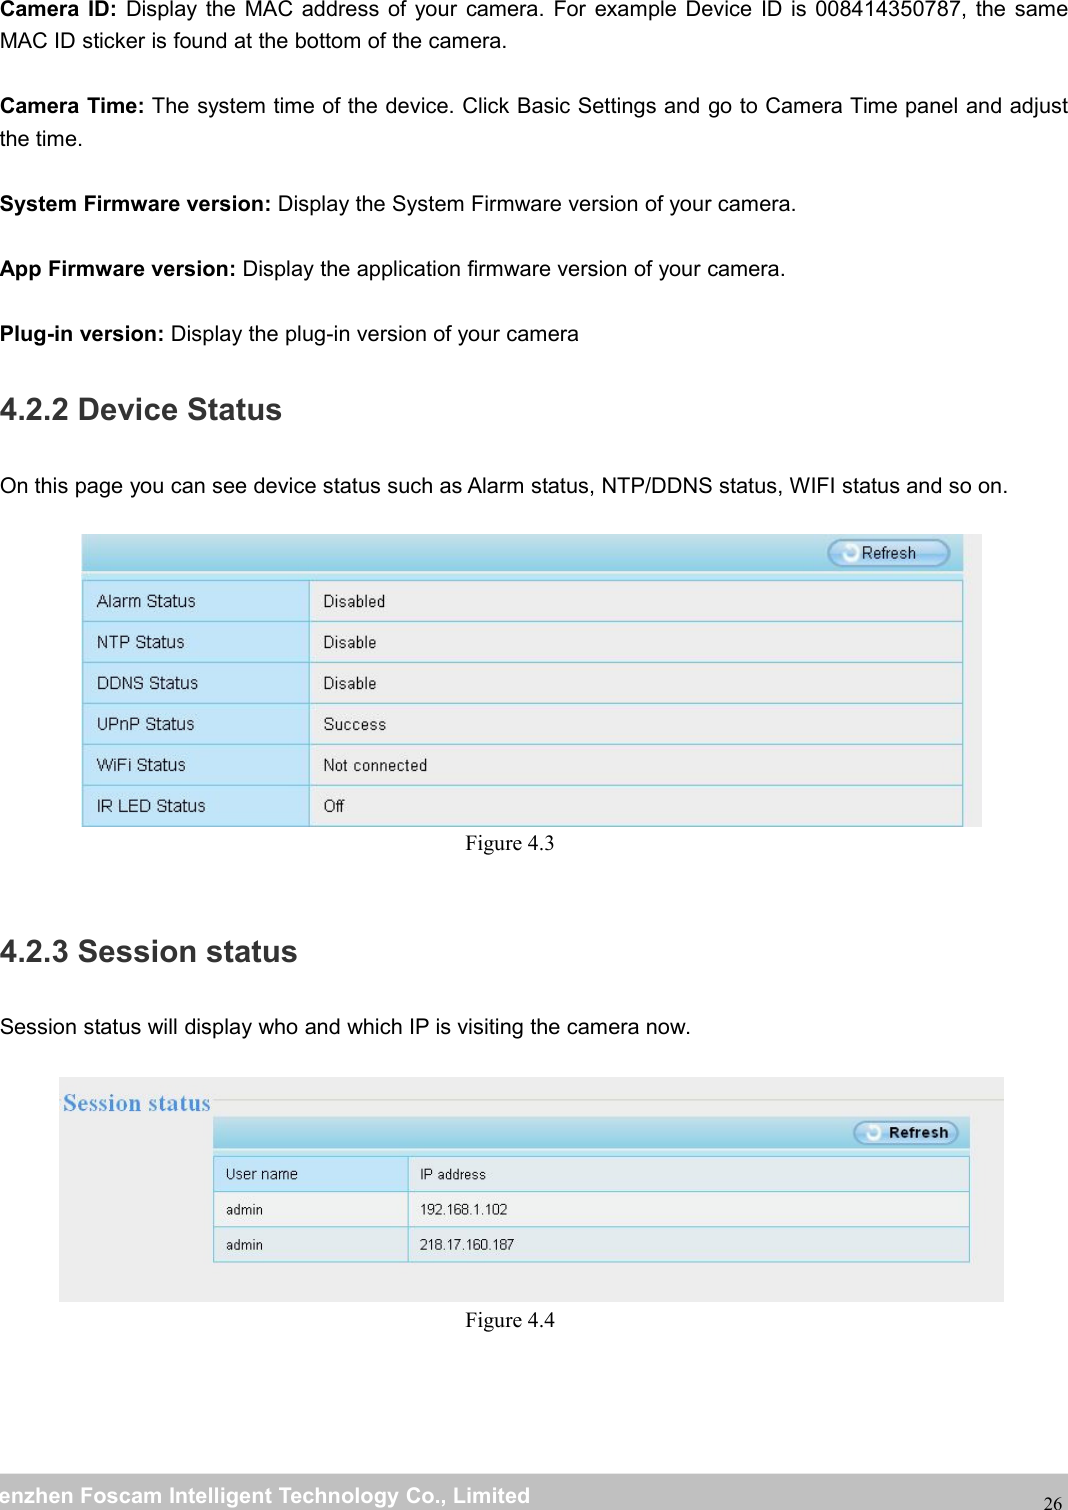Click the 'Not connected' WiFi value
Viewport: 1068px width, 1510px height.
point(375,765)
